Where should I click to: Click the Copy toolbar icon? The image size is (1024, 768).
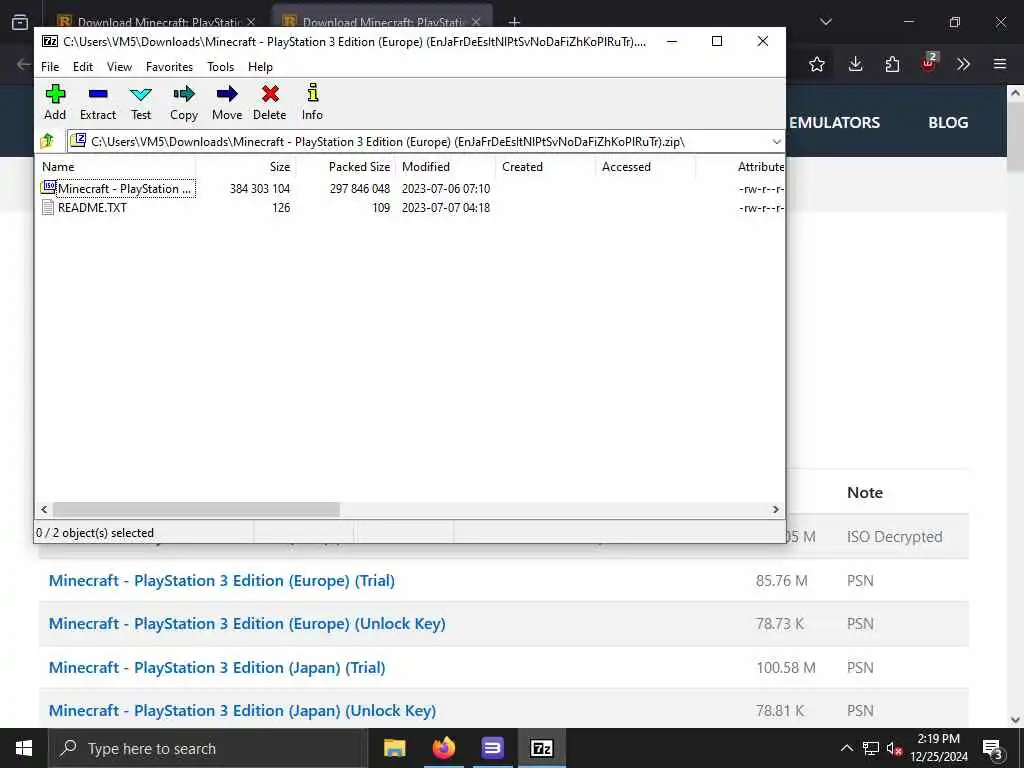[x=184, y=94]
